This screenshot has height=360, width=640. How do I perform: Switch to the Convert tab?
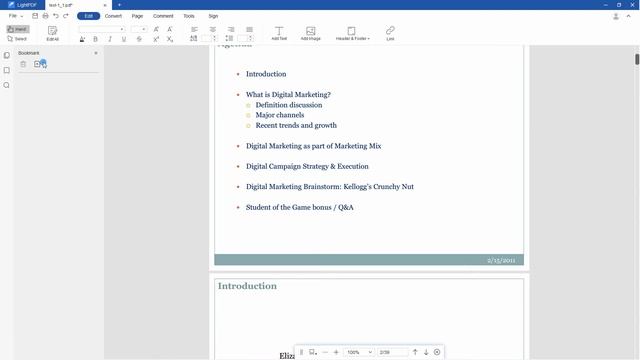tap(113, 16)
